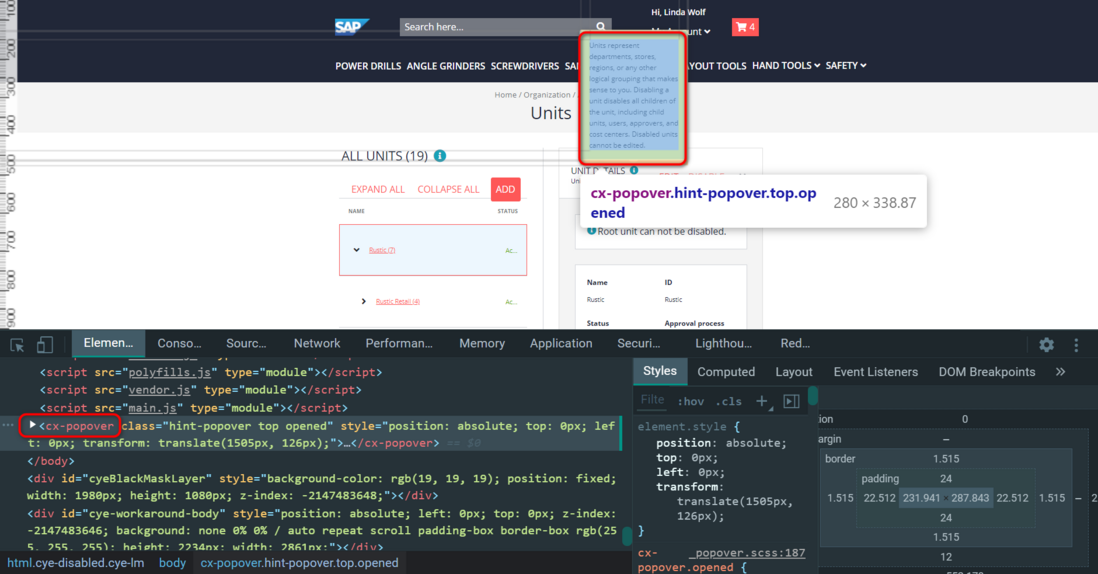The width and height of the screenshot is (1098, 574).
Task: Click the Organization breadcrumb link
Action: (547, 94)
